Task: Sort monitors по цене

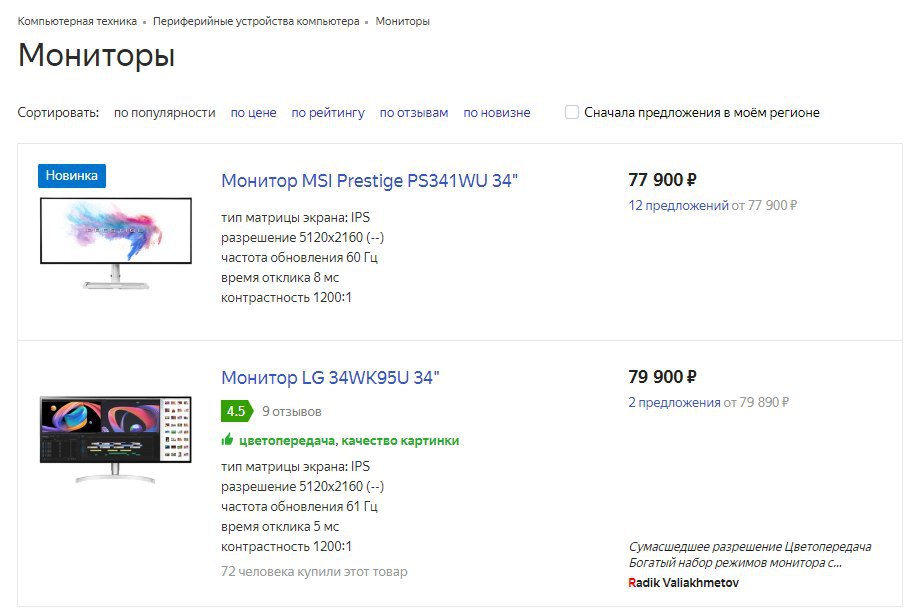Action: (x=253, y=112)
